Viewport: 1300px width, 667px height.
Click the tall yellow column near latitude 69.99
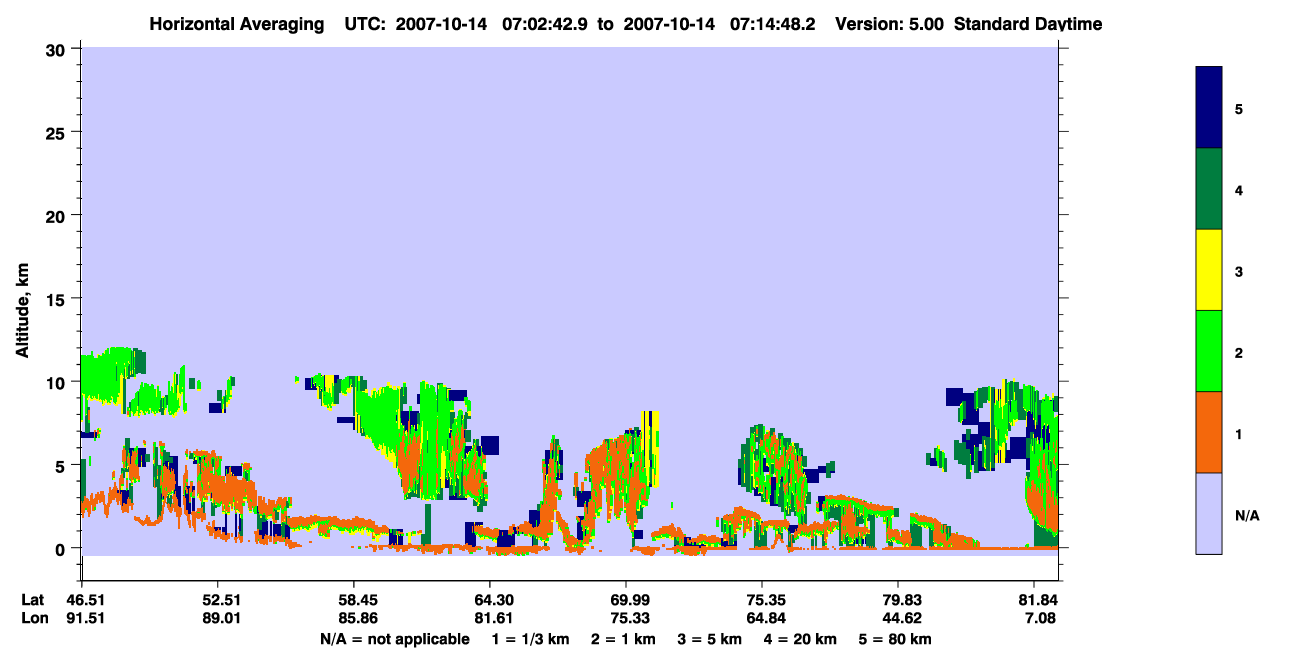pos(651,448)
